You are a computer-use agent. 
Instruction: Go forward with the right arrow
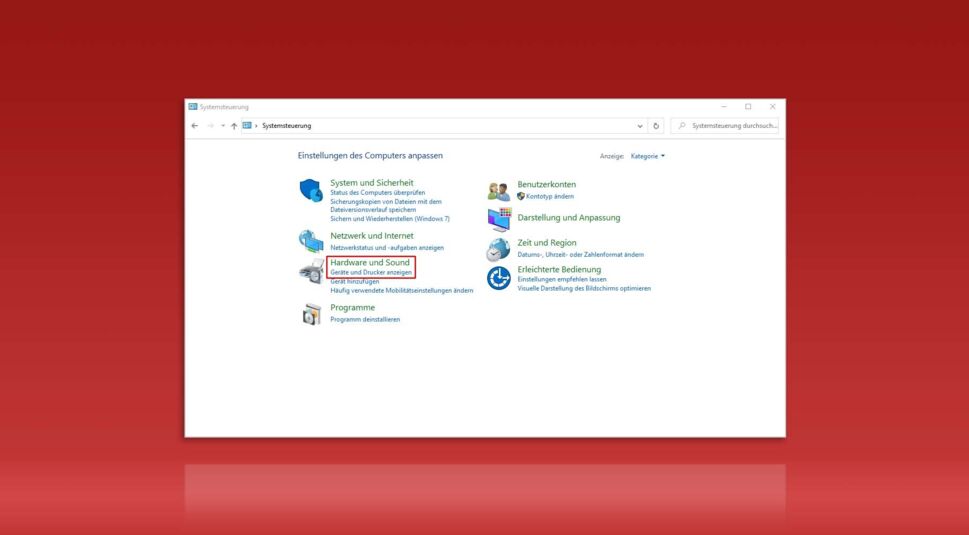tap(210, 126)
